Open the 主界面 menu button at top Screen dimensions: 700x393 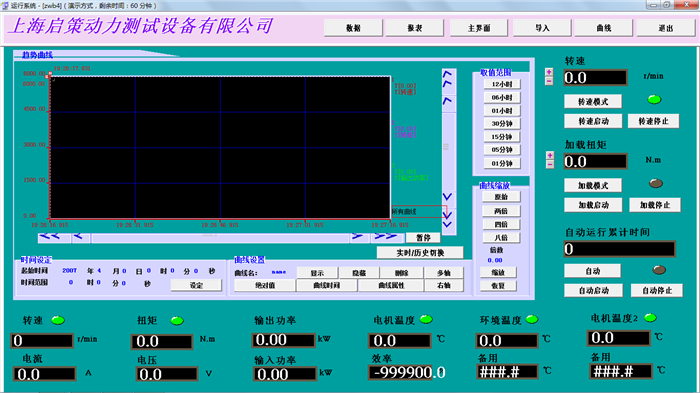(x=479, y=28)
